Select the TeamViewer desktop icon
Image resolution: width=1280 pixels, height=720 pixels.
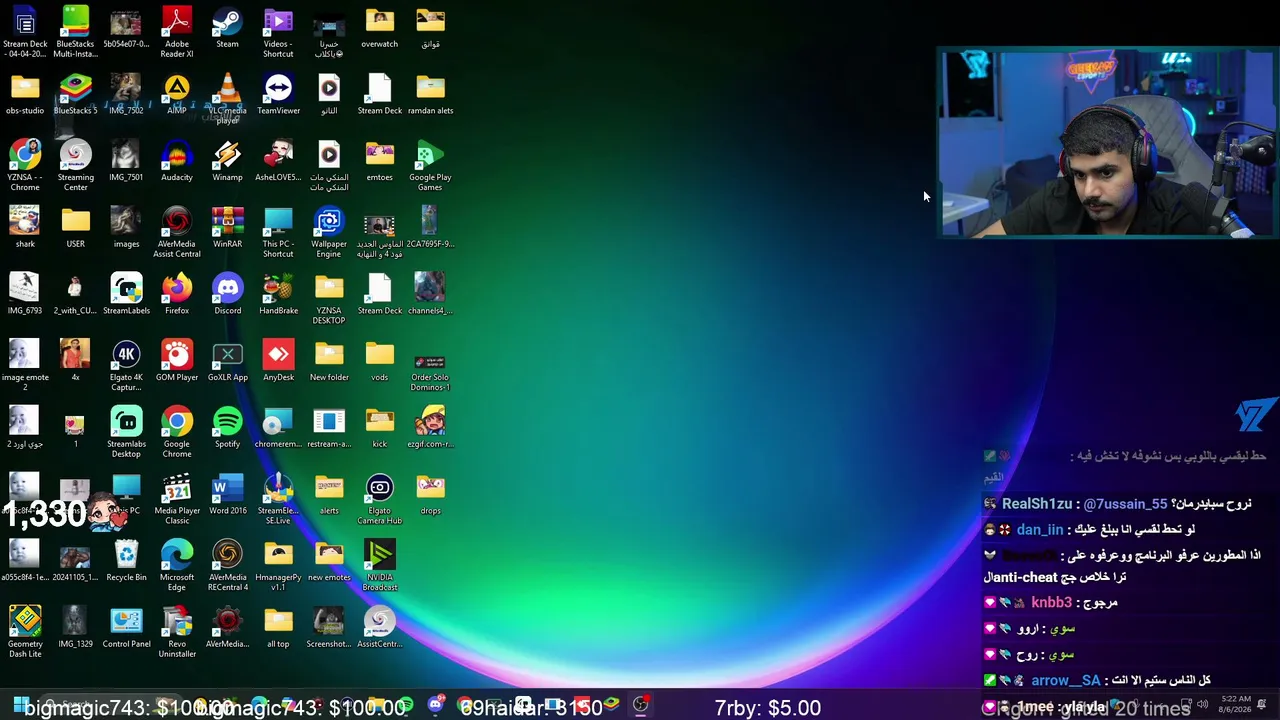[278, 95]
